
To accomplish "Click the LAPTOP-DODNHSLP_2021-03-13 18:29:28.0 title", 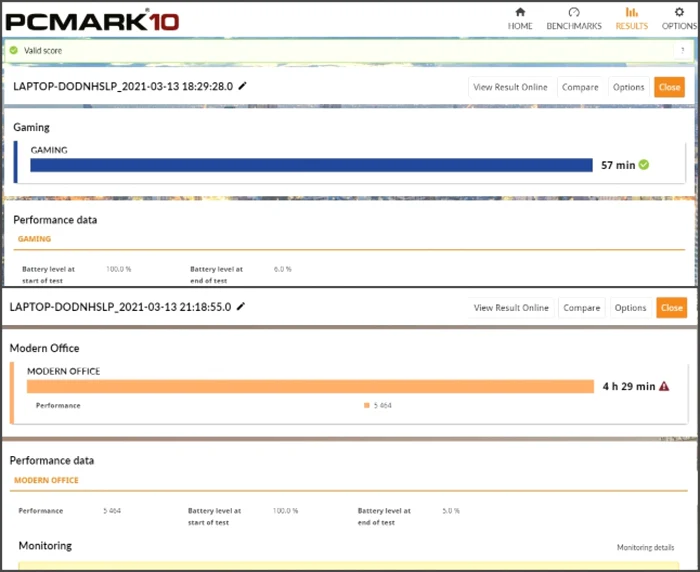I will pyautogui.click(x=123, y=86).
